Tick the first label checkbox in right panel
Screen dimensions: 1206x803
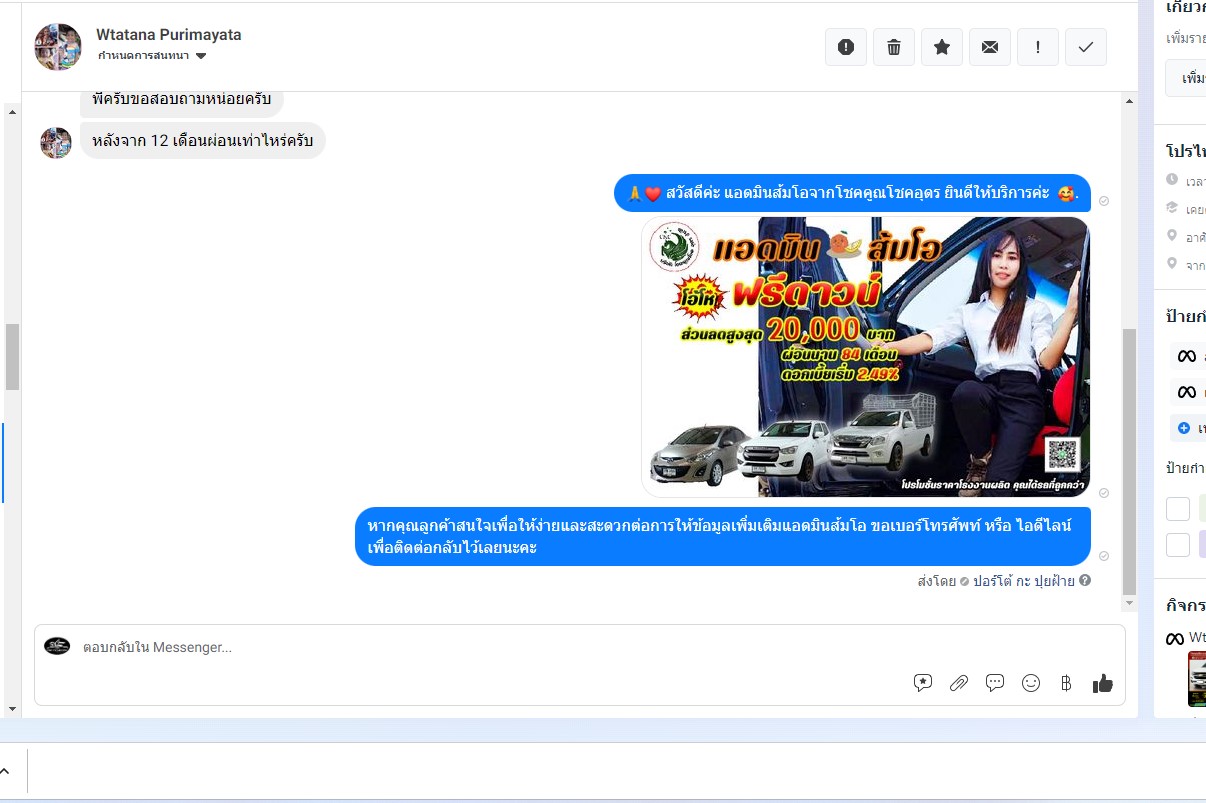click(1178, 509)
